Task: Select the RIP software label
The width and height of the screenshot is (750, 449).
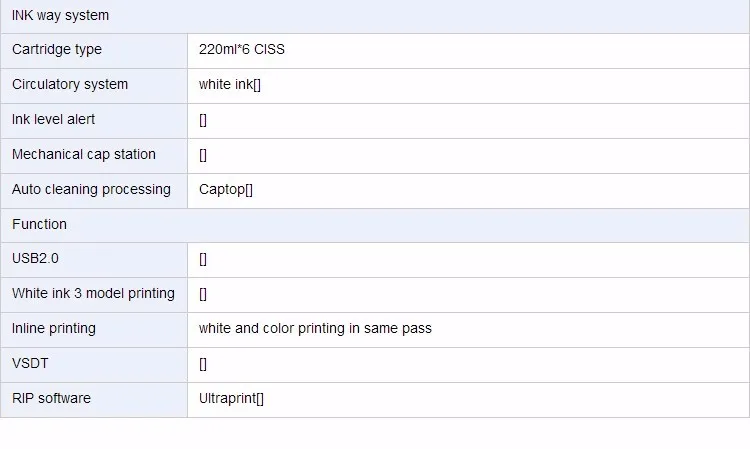Action: coord(51,399)
